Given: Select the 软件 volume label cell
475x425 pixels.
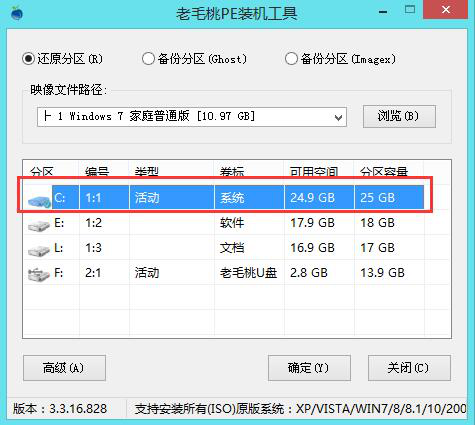Looking at the screenshot, I should point(232,223).
